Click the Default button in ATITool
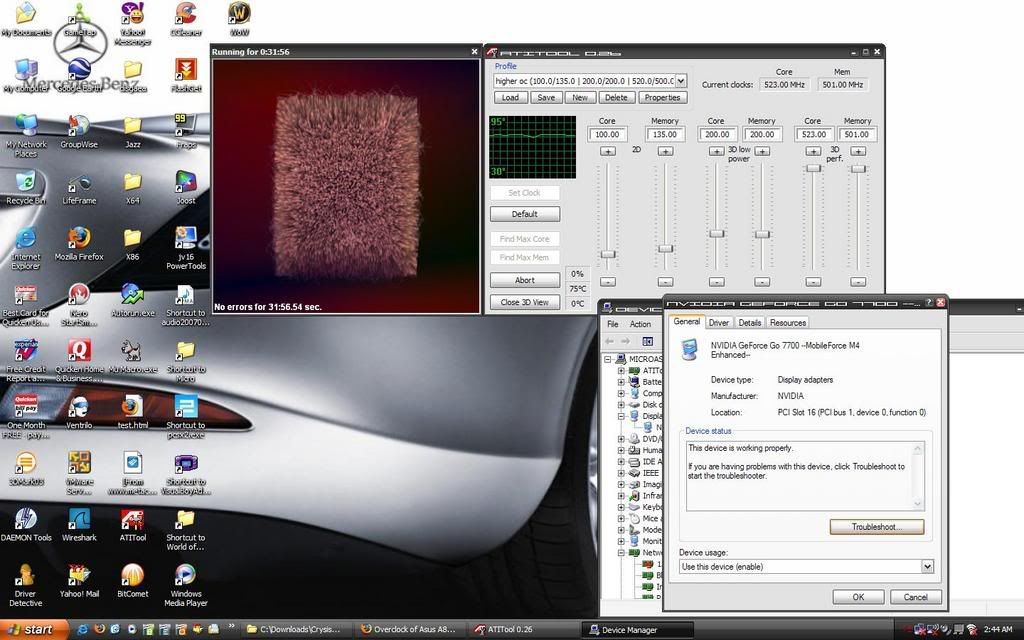 tap(524, 214)
